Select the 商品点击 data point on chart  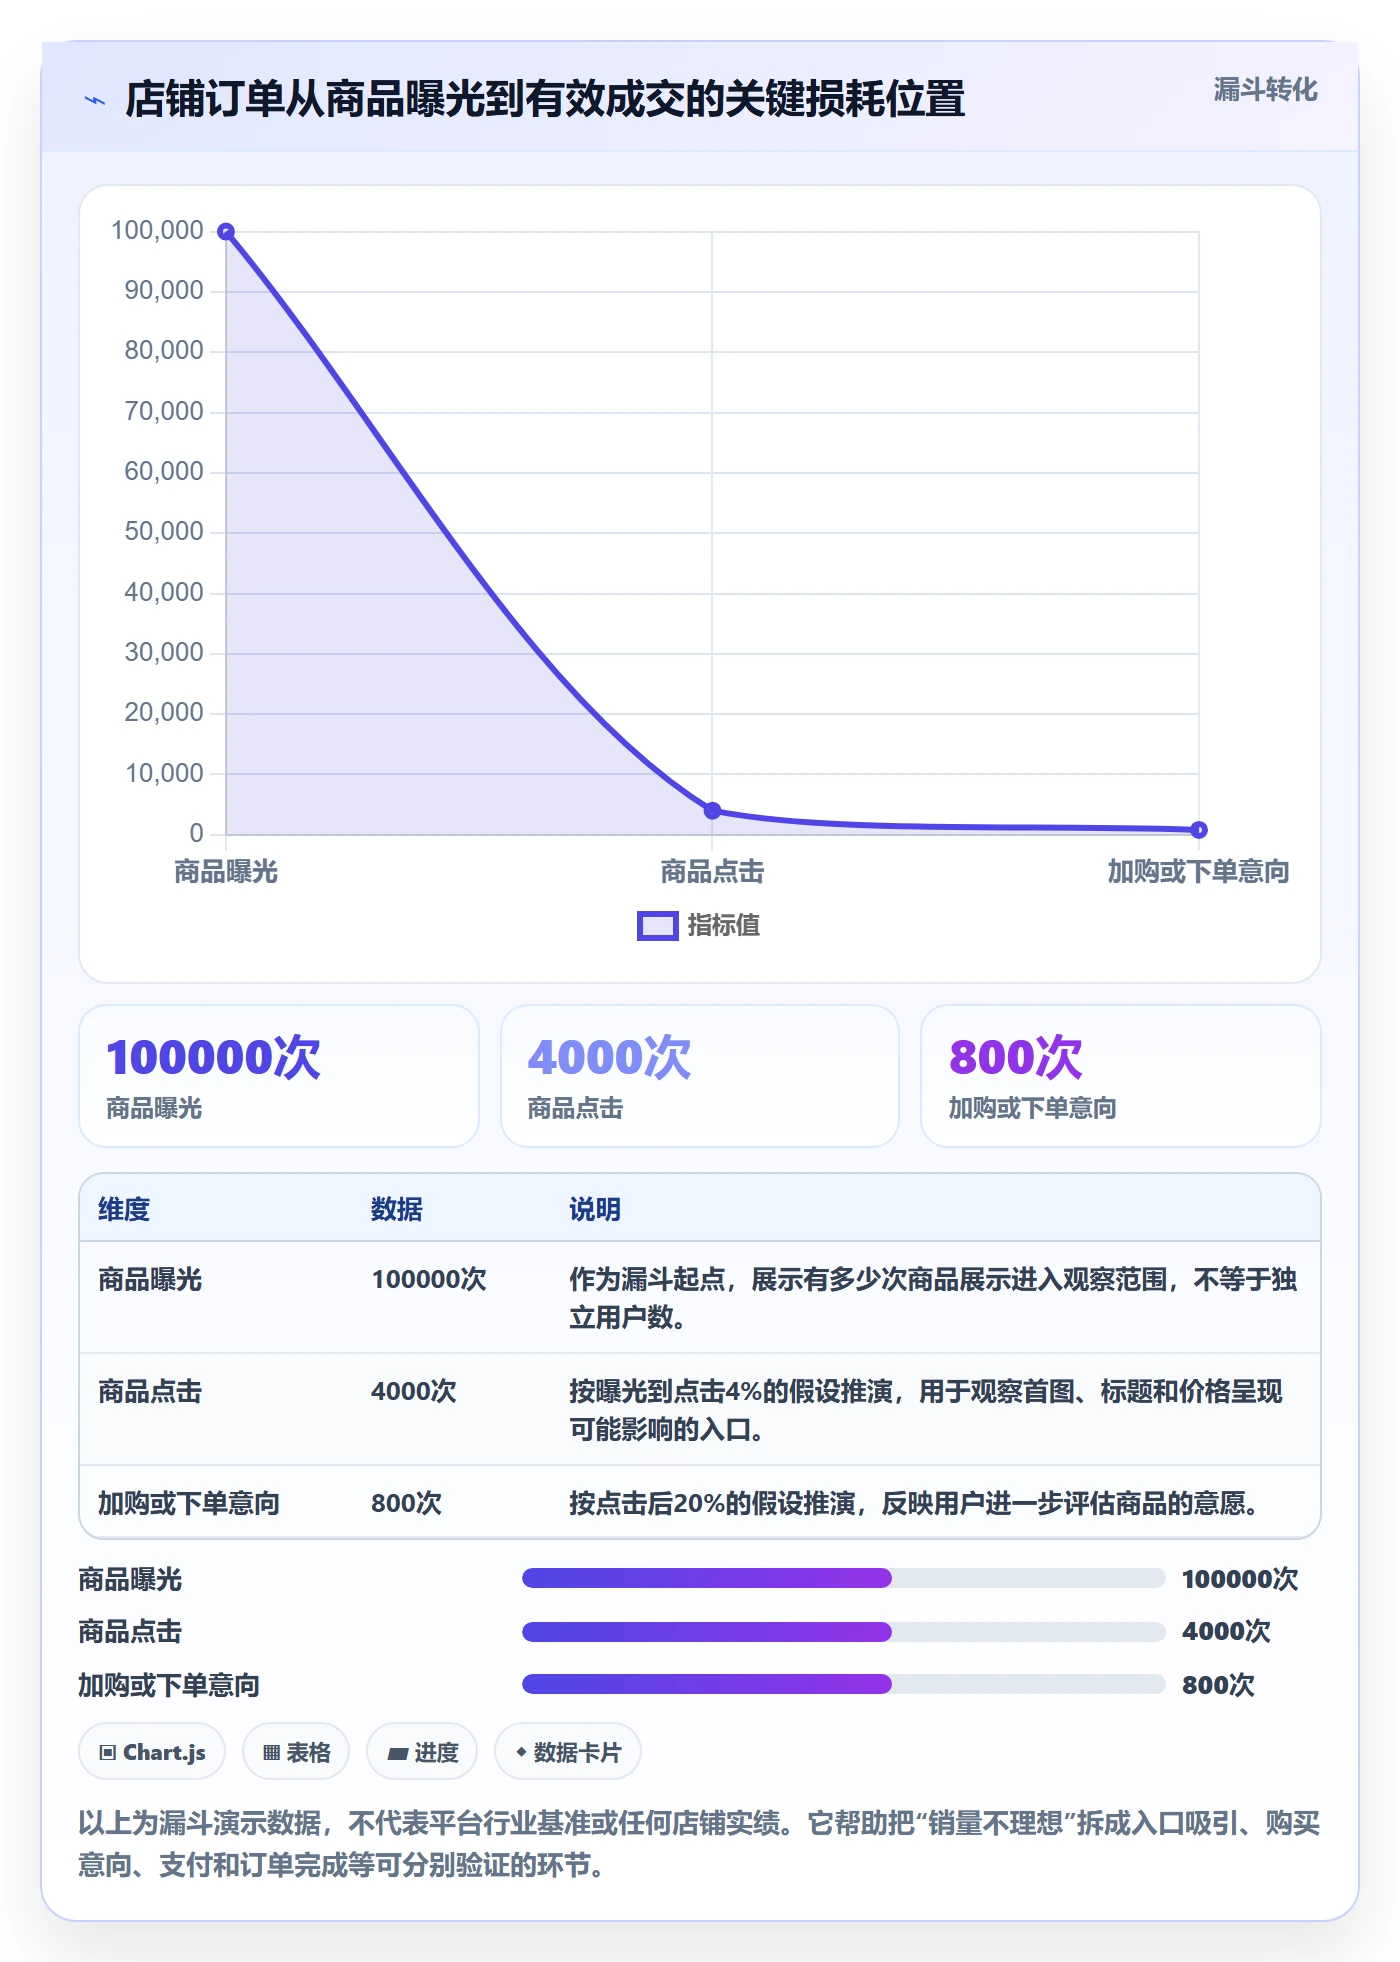point(712,810)
